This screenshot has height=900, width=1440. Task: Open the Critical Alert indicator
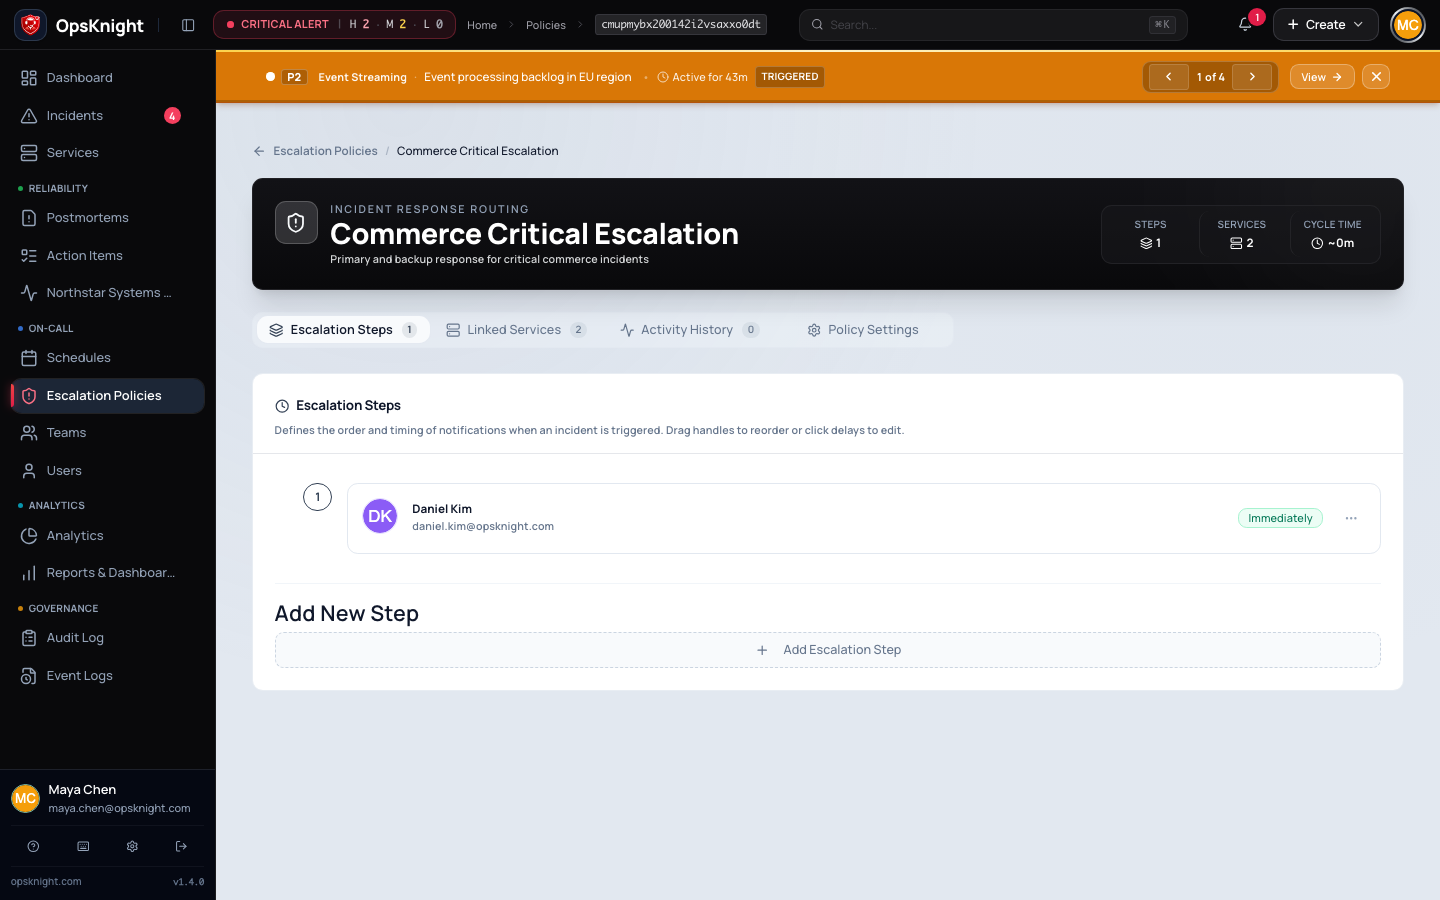(334, 25)
